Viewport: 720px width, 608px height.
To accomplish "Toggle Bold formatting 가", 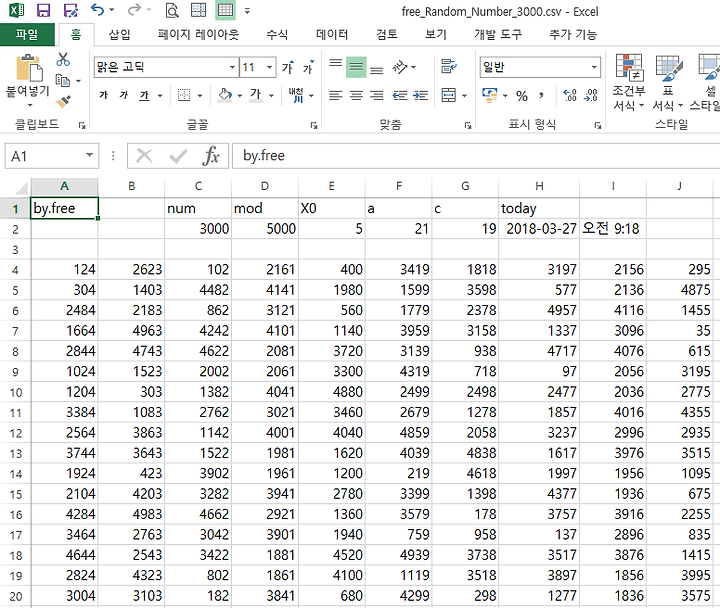I will click(x=103, y=95).
